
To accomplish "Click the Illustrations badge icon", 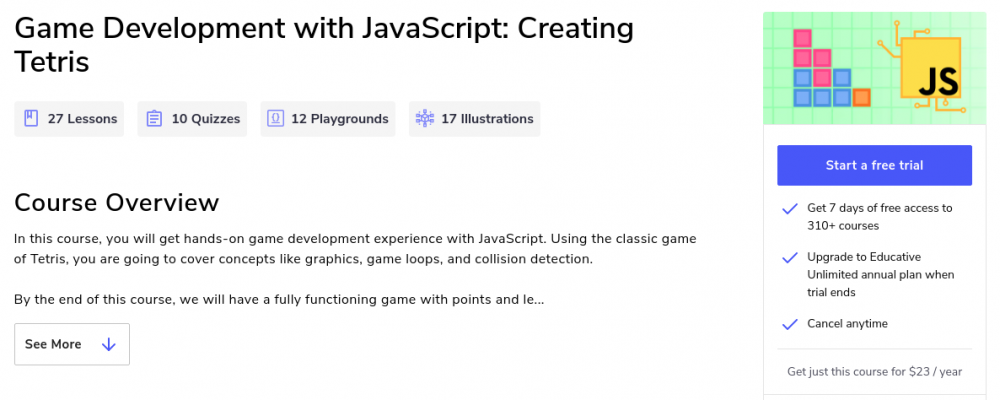I will (424, 119).
